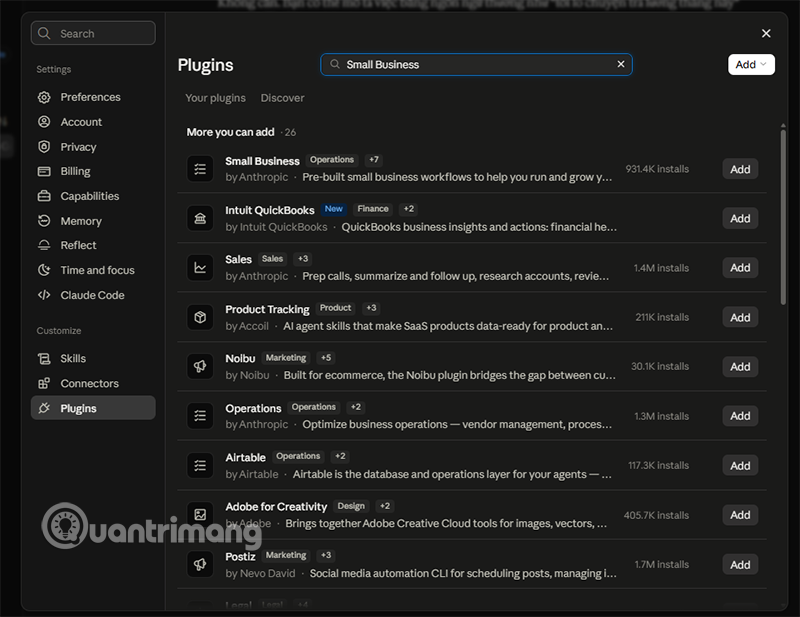Click the Operations plugin checklist icon
The image size is (800, 617).
click(x=200, y=416)
